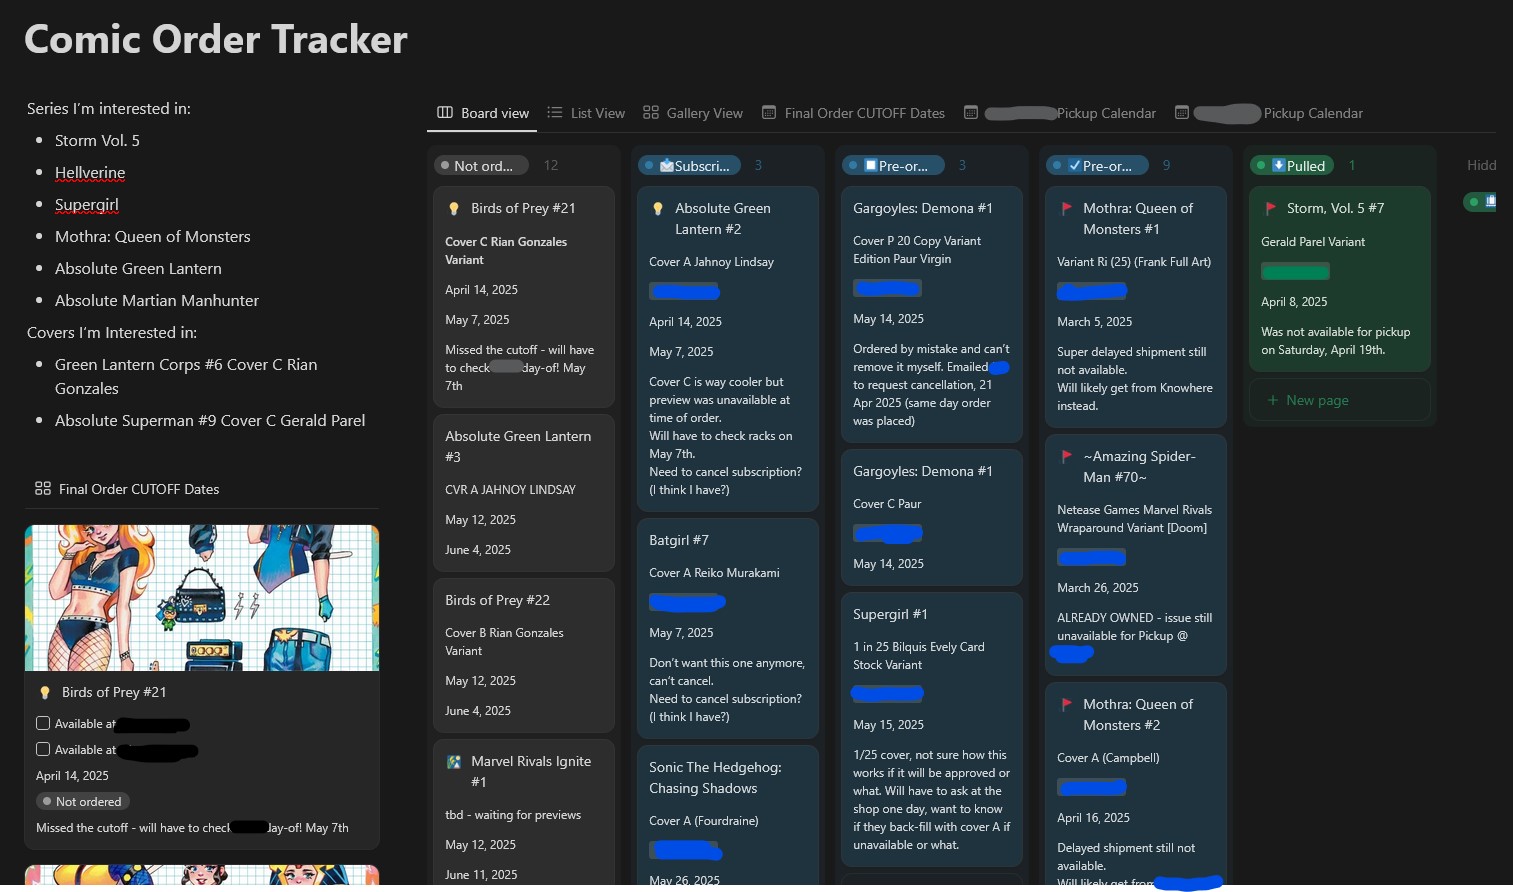Check the first Available at checkbox
This screenshot has width=1513, height=892.
click(x=43, y=723)
